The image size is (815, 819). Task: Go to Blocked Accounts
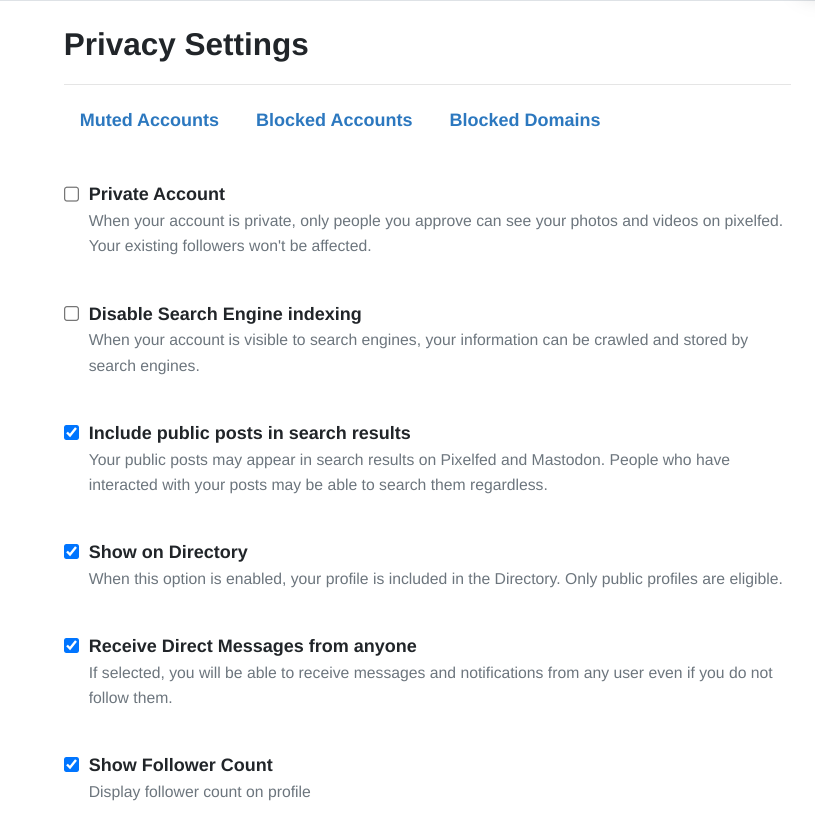click(334, 120)
